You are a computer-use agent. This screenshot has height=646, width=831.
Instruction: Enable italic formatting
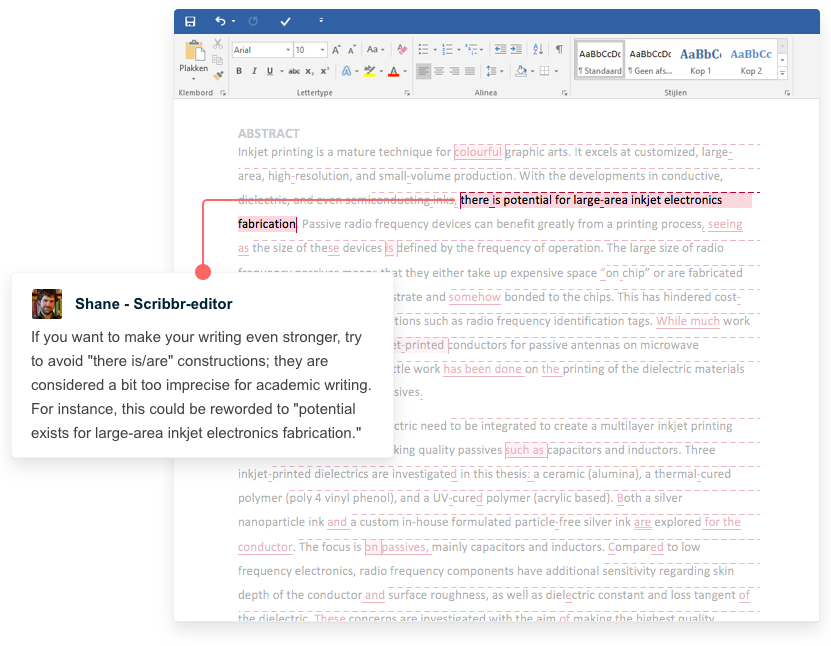(x=254, y=71)
